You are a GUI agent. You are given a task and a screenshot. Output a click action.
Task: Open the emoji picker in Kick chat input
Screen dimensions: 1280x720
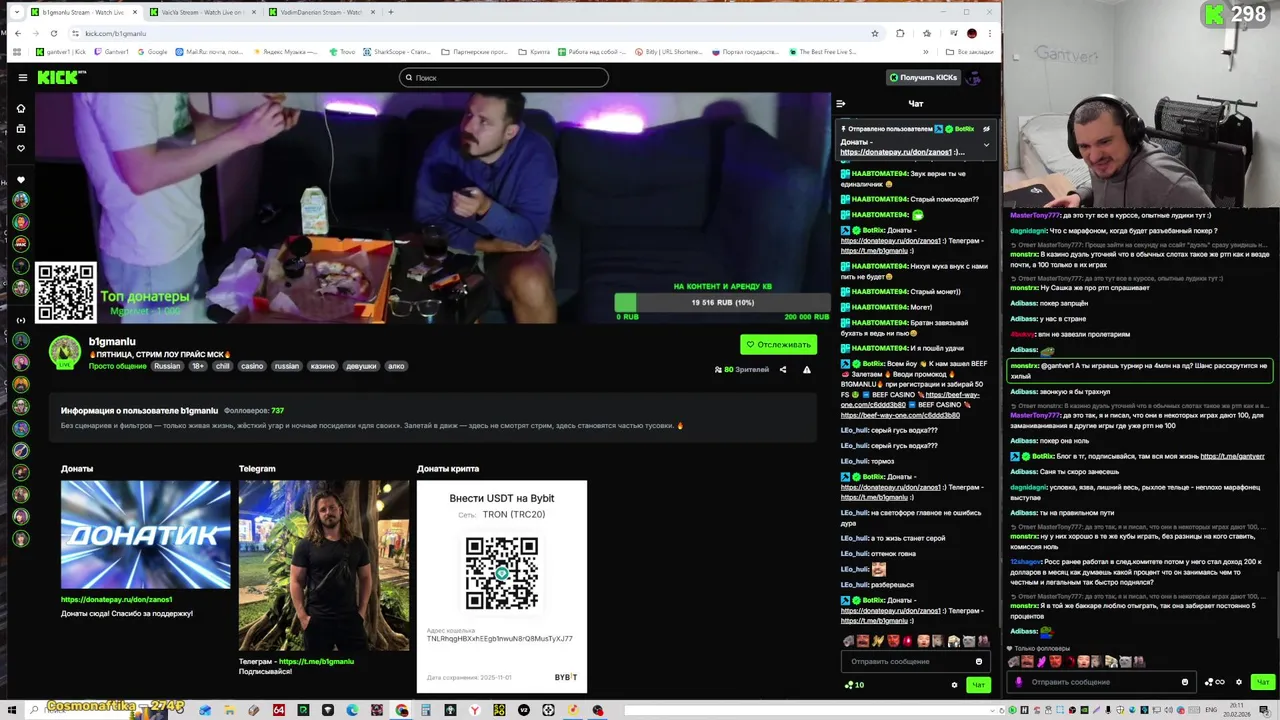point(979,661)
